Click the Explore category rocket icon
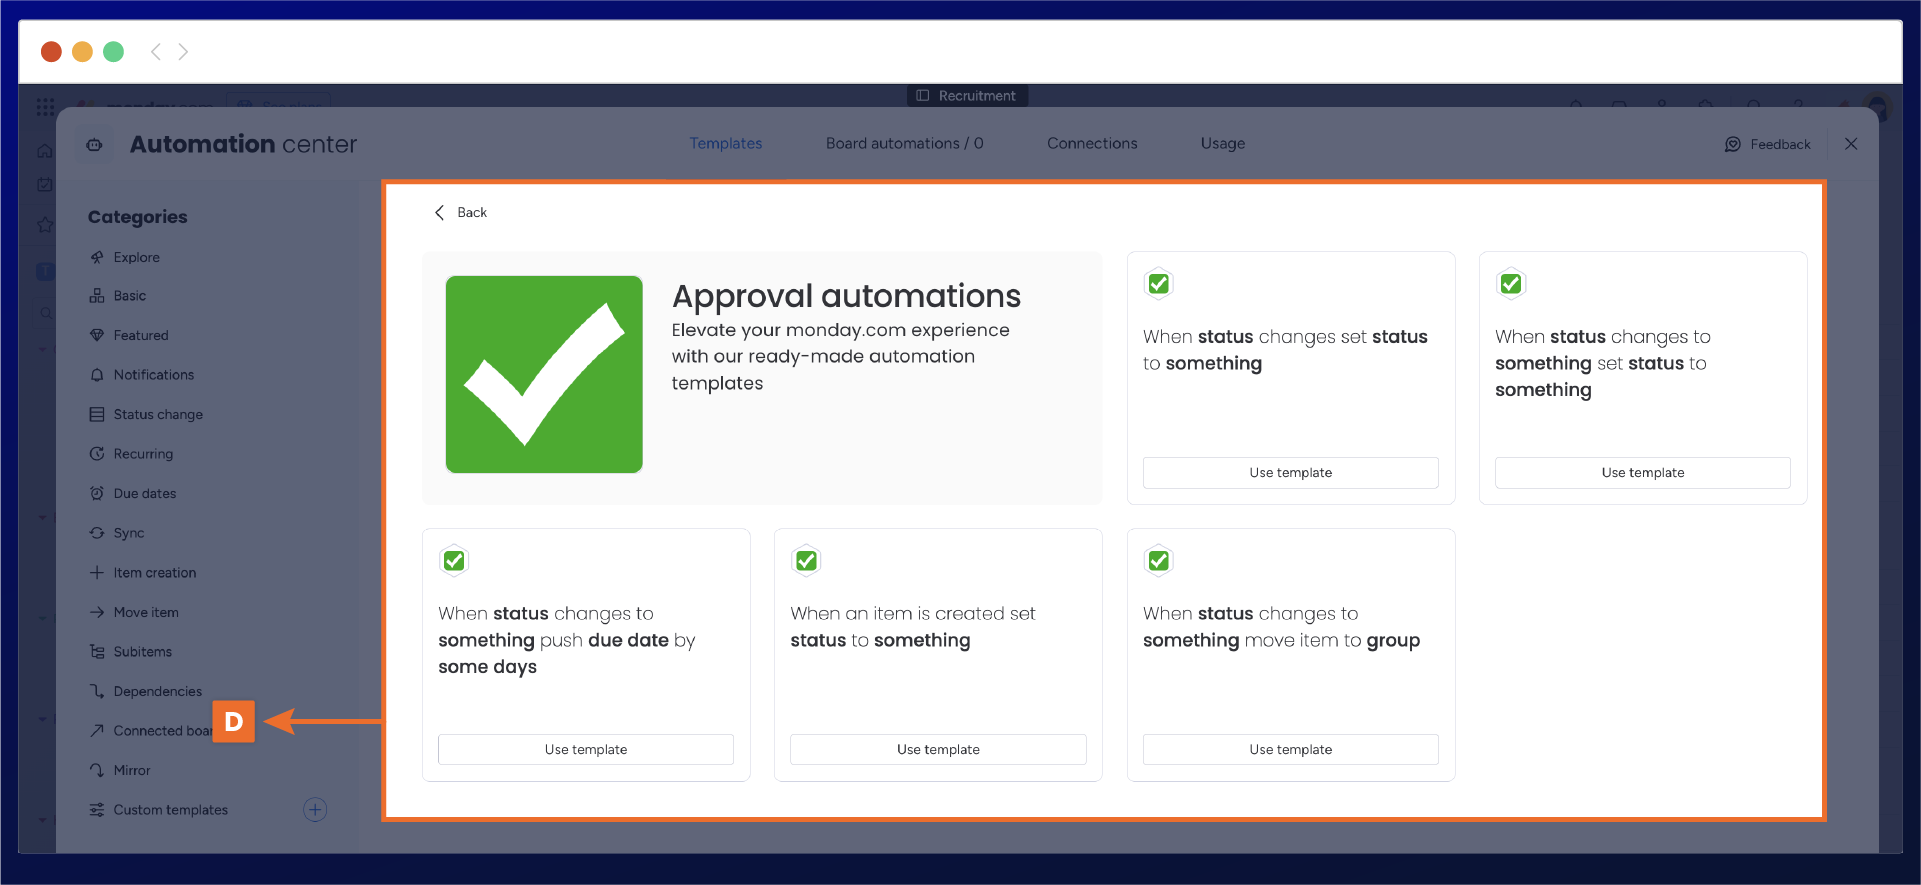The image size is (1921, 885). pos(97,257)
